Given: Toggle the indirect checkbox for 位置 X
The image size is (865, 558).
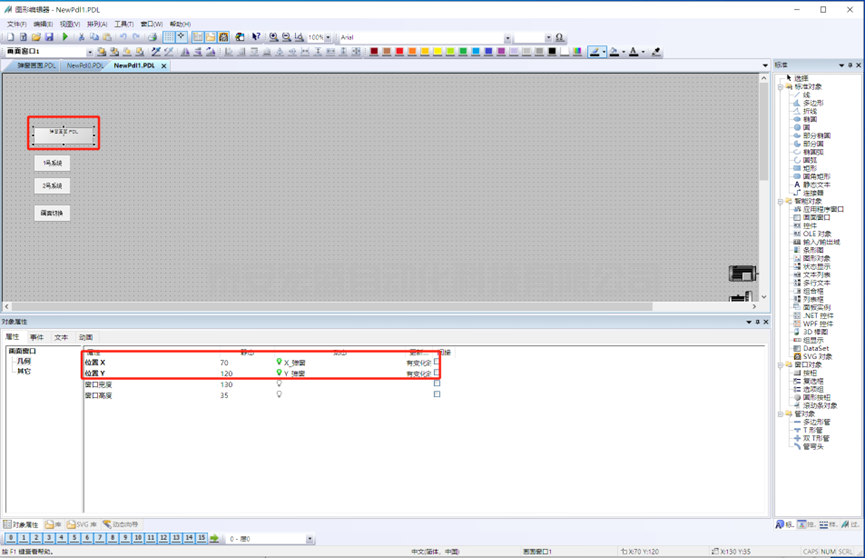Looking at the screenshot, I should tap(437, 362).
